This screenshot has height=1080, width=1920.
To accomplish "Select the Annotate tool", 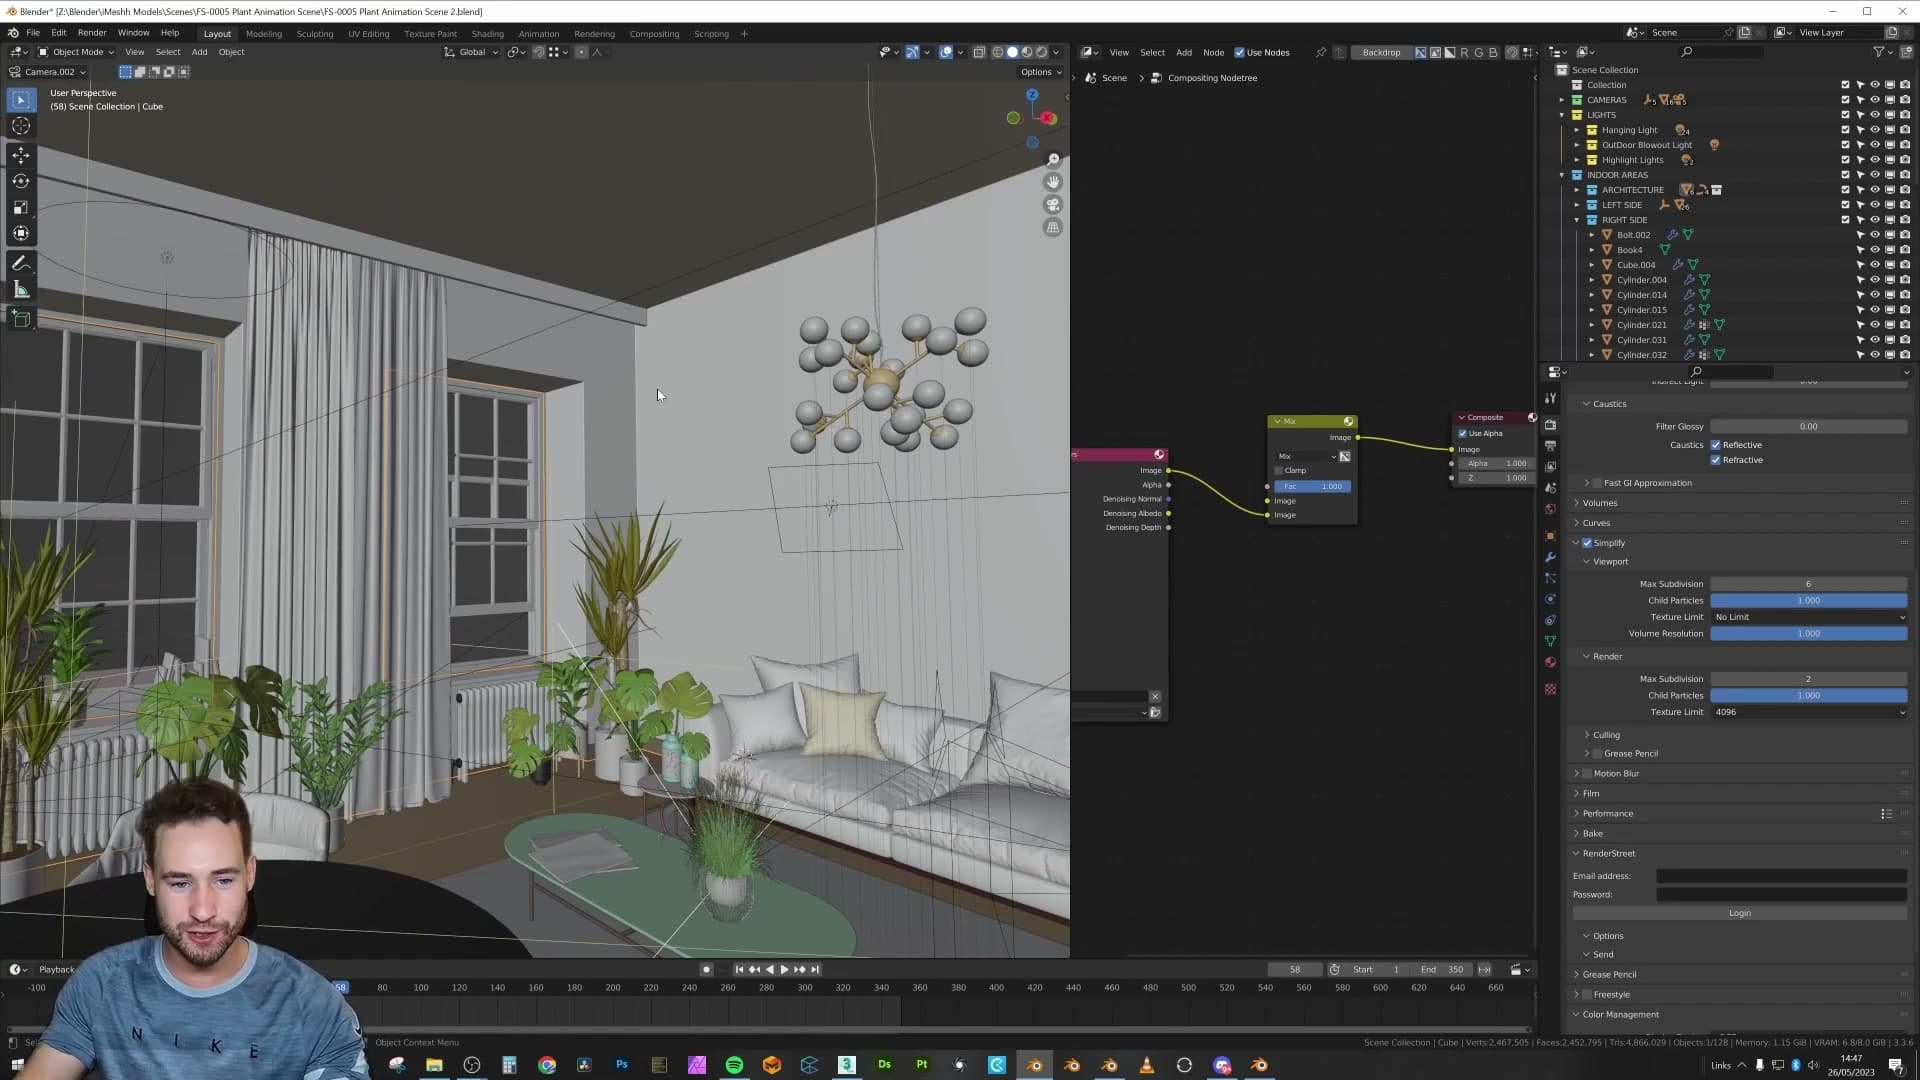I will (21, 264).
